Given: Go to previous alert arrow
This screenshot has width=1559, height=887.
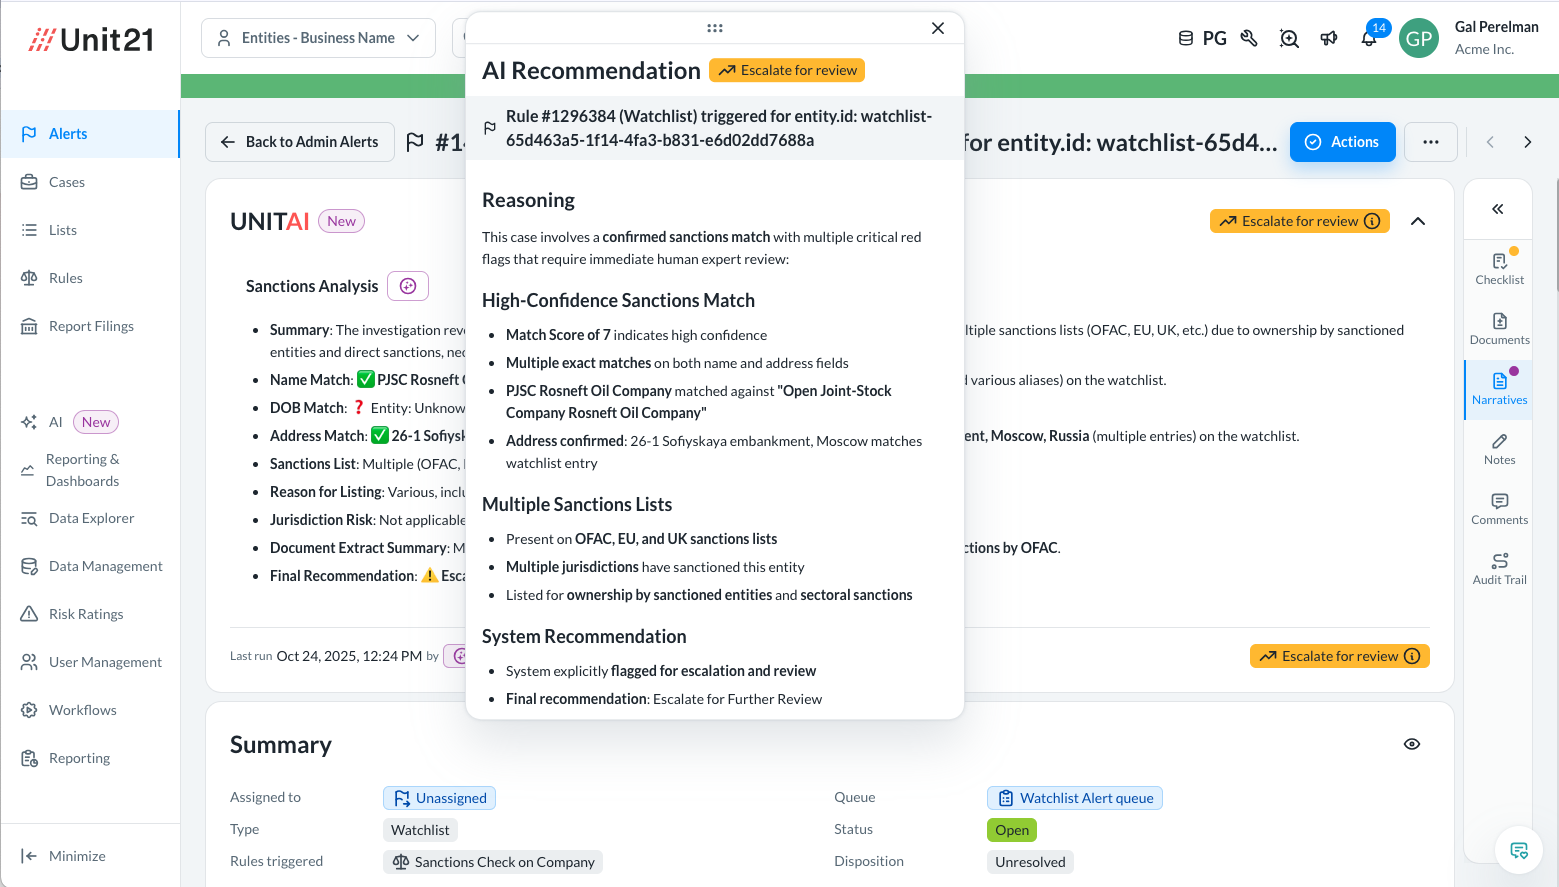Looking at the screenshot, I should point(1490,142).
